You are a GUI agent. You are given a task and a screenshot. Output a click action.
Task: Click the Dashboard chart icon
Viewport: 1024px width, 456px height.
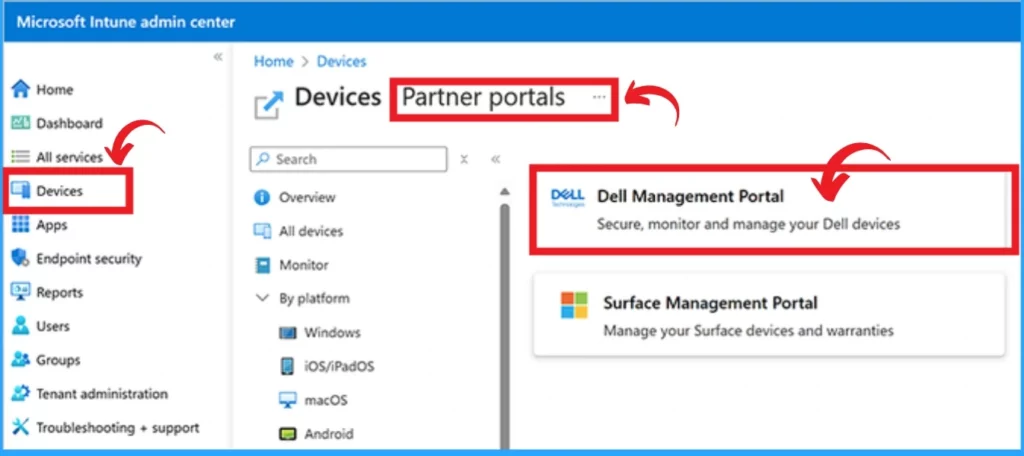[x=21, y=123]
